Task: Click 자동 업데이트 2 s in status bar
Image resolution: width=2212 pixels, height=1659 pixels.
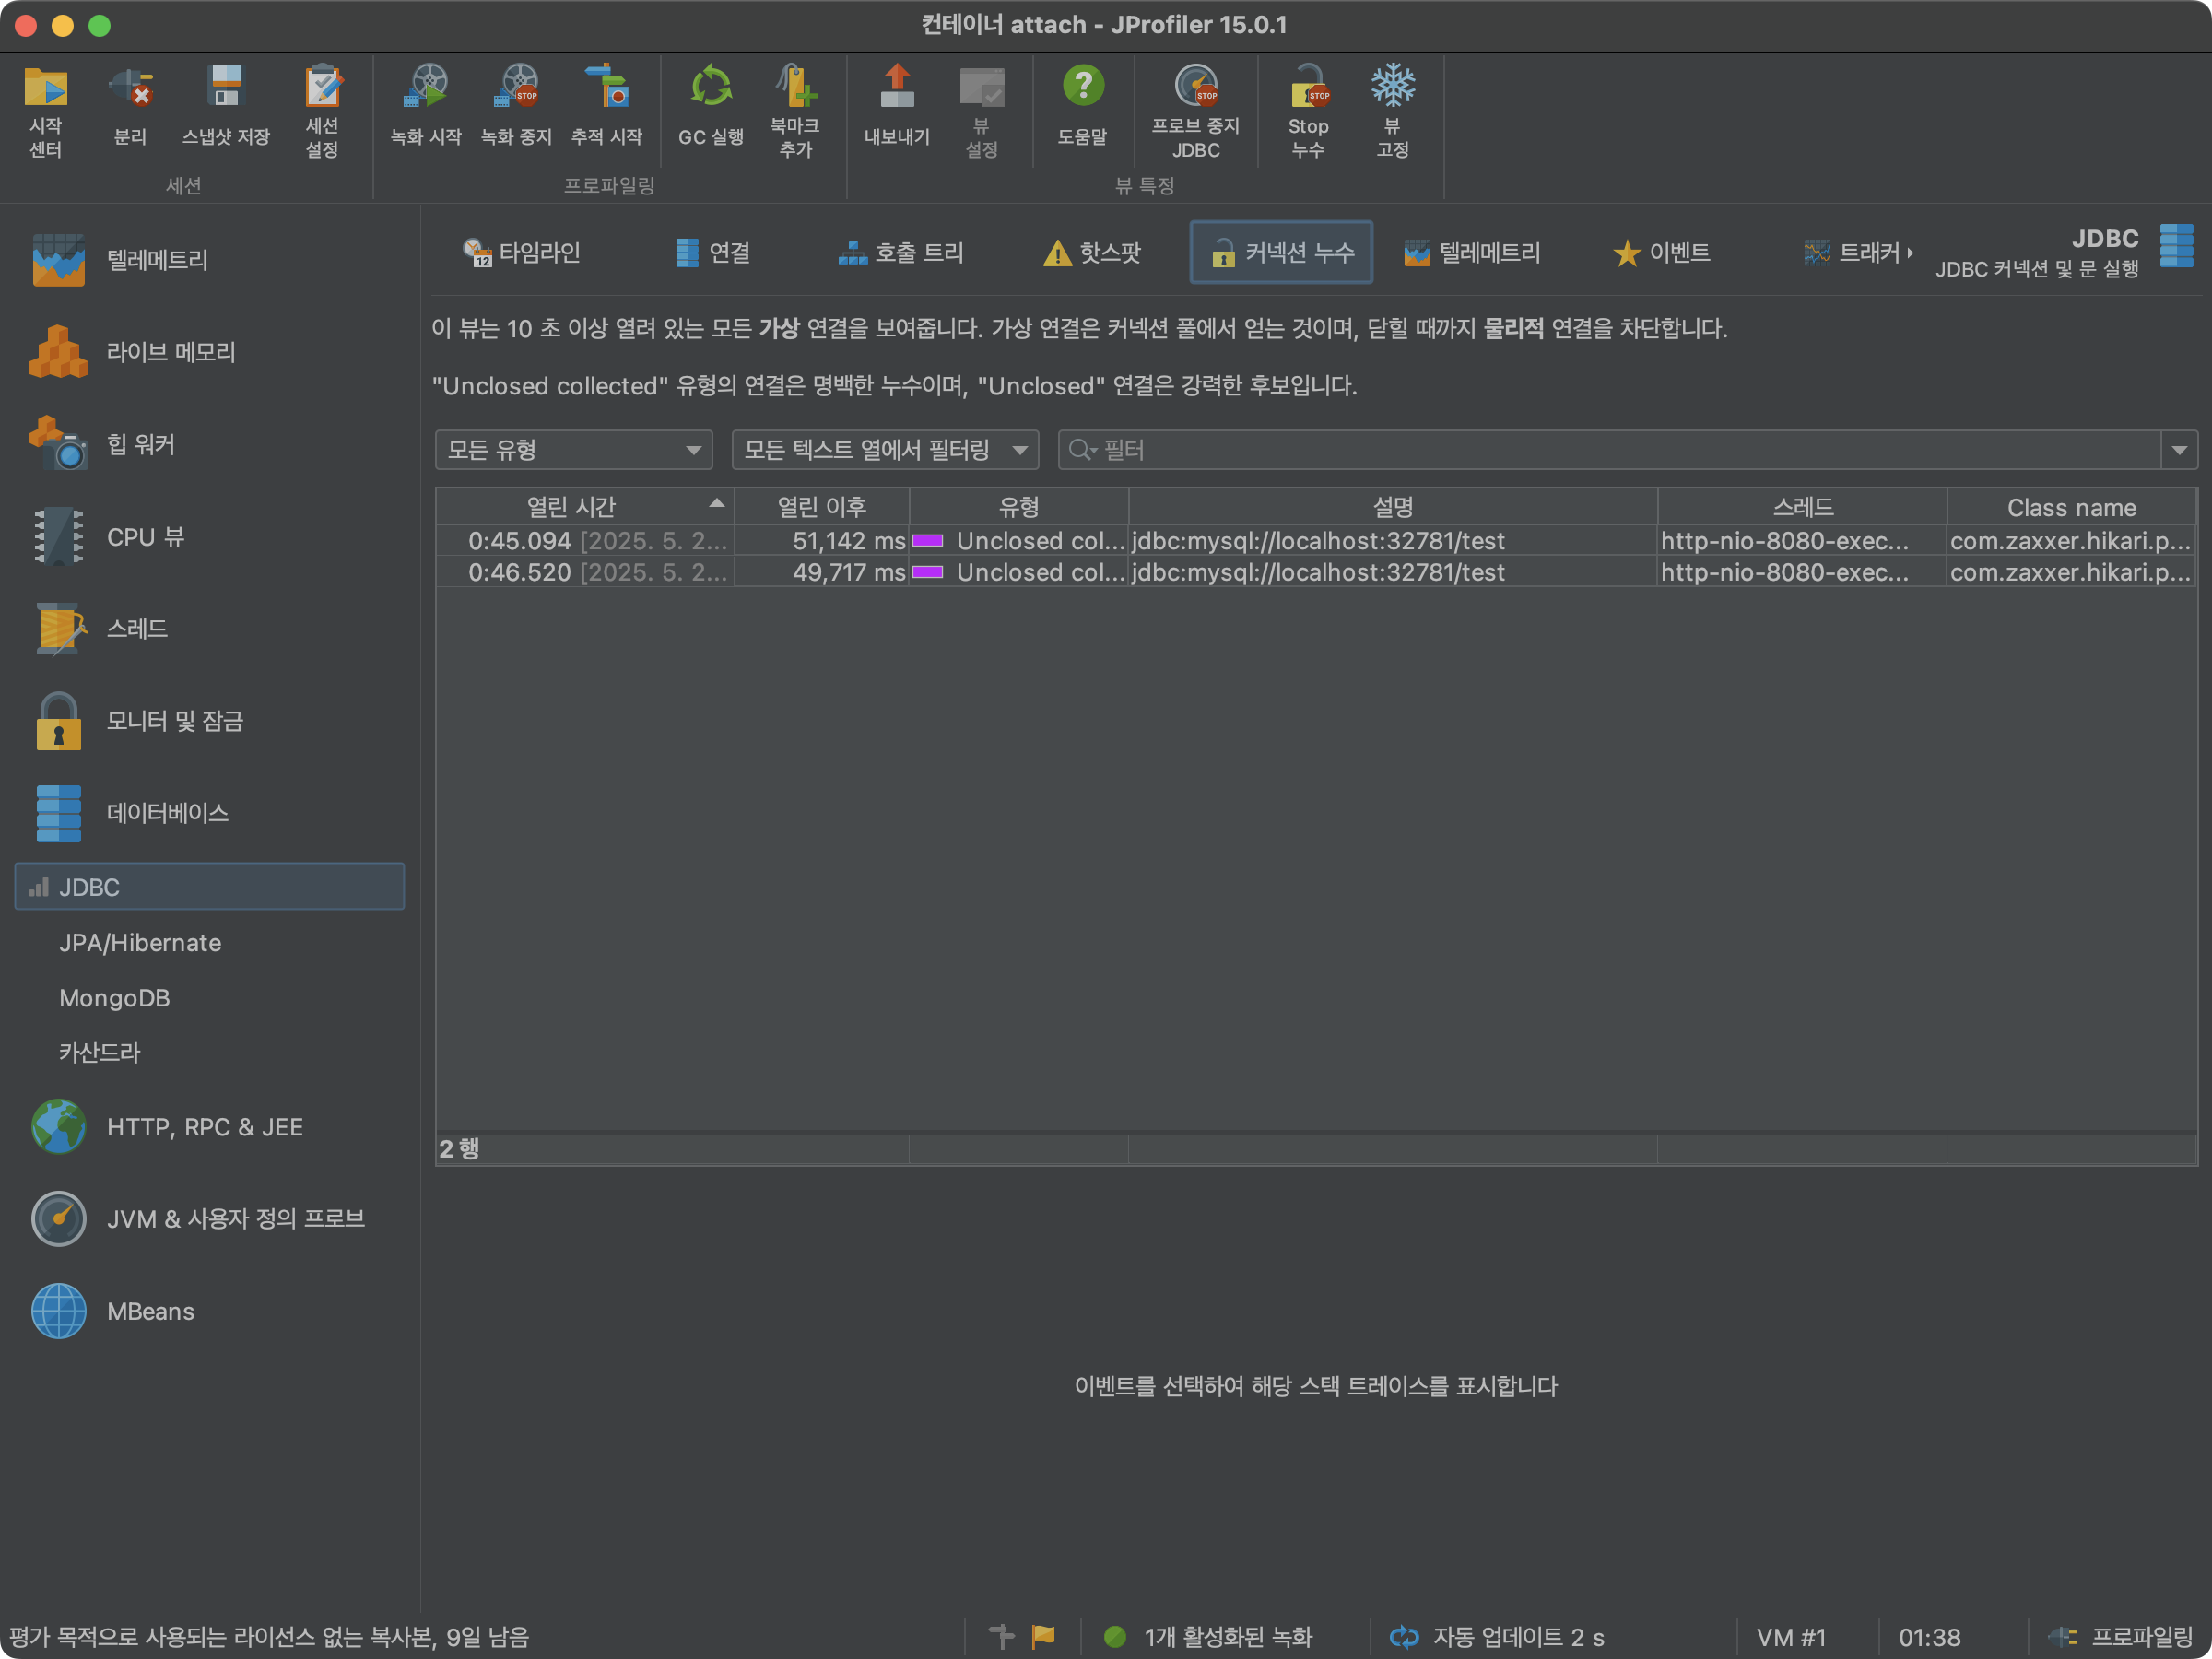Action: tap(1497, 1637)
